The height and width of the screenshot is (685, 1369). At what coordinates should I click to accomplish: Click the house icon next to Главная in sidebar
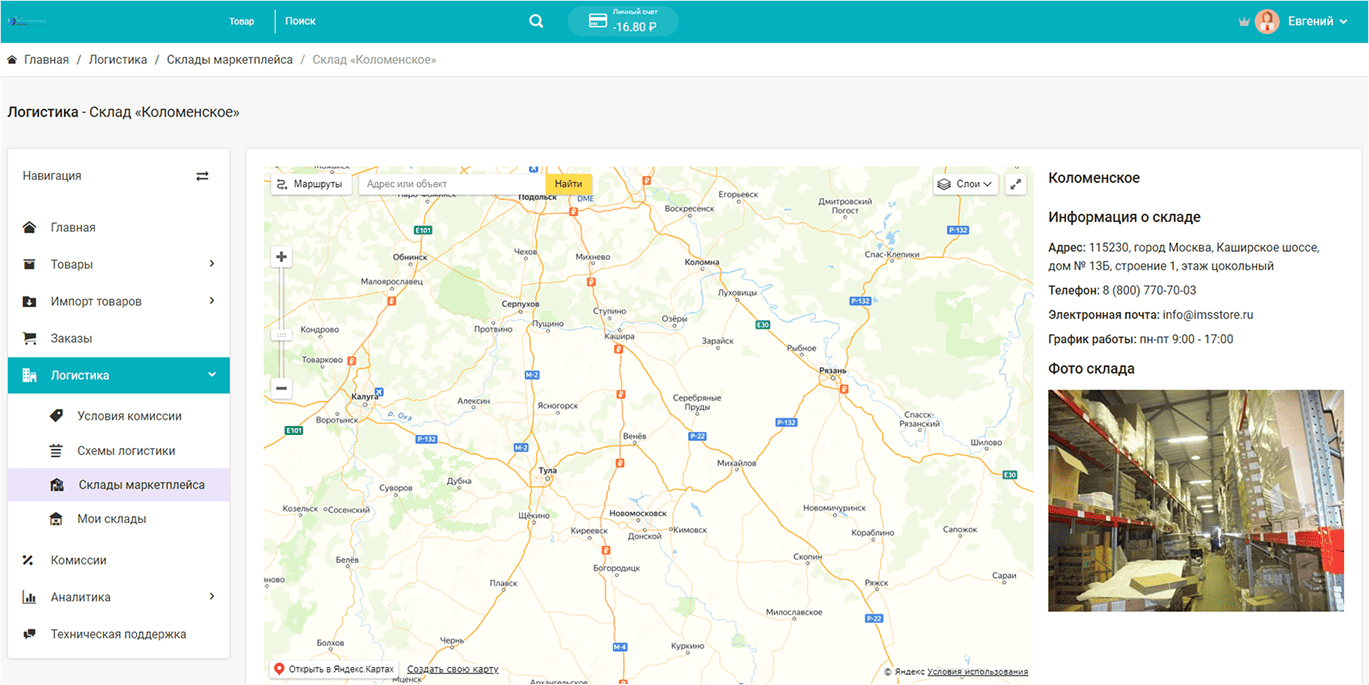pyautogui.click(x=29, y=227)
